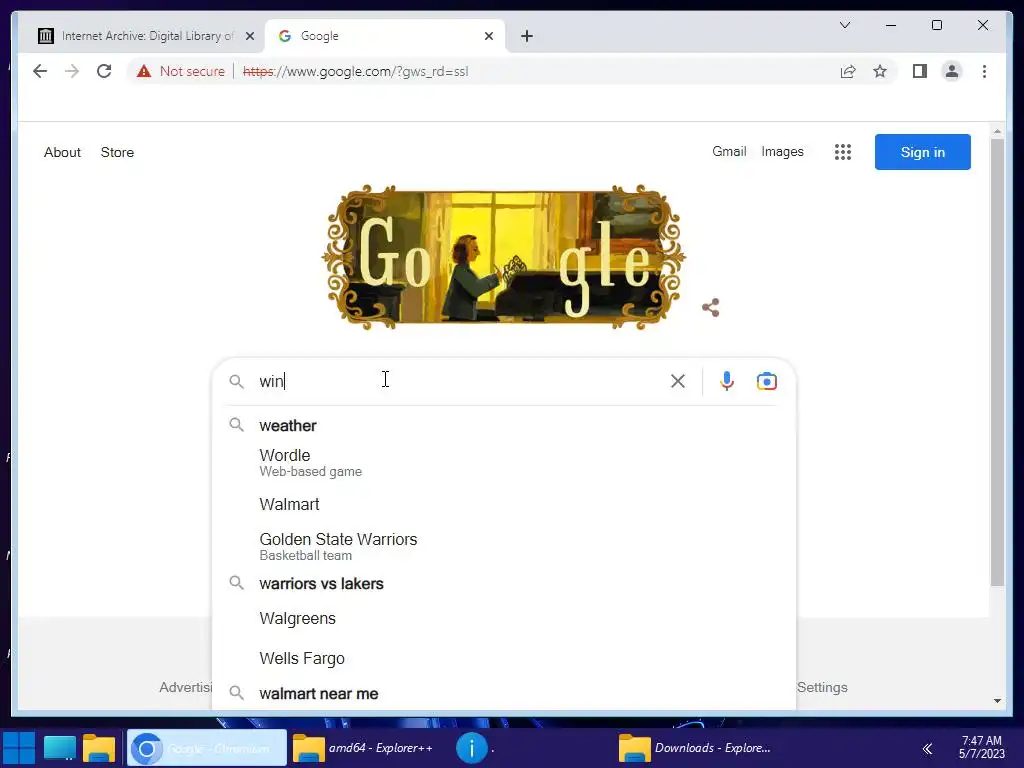1024x768 pixels.
Task: Open the About link
Action: tap(62, 152)
